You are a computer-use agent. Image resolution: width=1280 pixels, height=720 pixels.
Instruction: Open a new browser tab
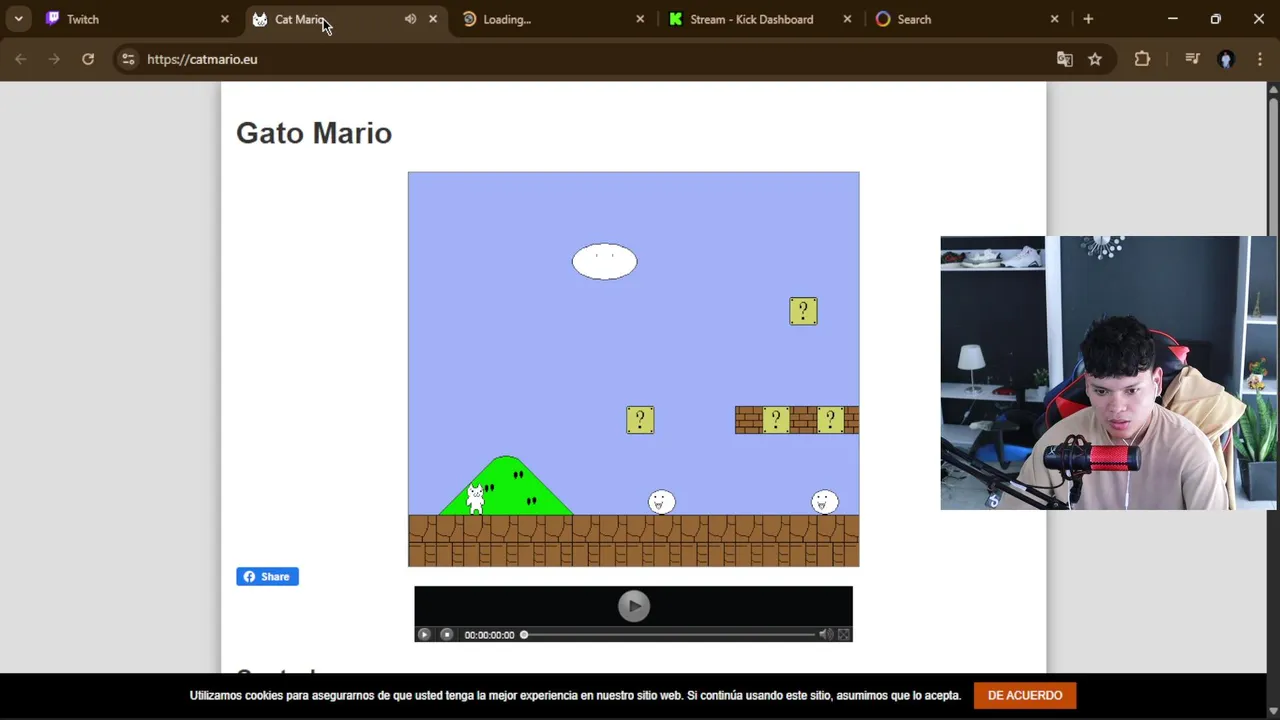1088,19
